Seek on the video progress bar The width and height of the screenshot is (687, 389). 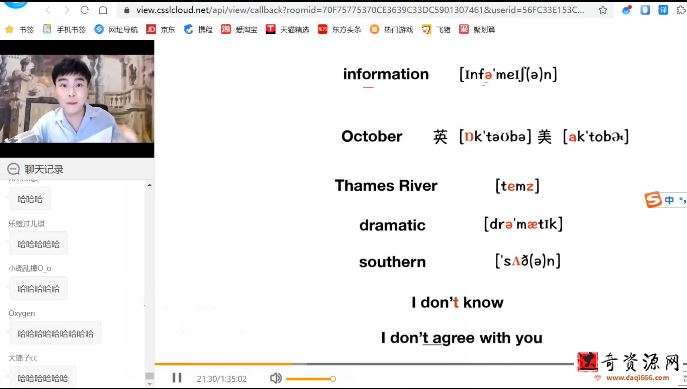[364, 364]
